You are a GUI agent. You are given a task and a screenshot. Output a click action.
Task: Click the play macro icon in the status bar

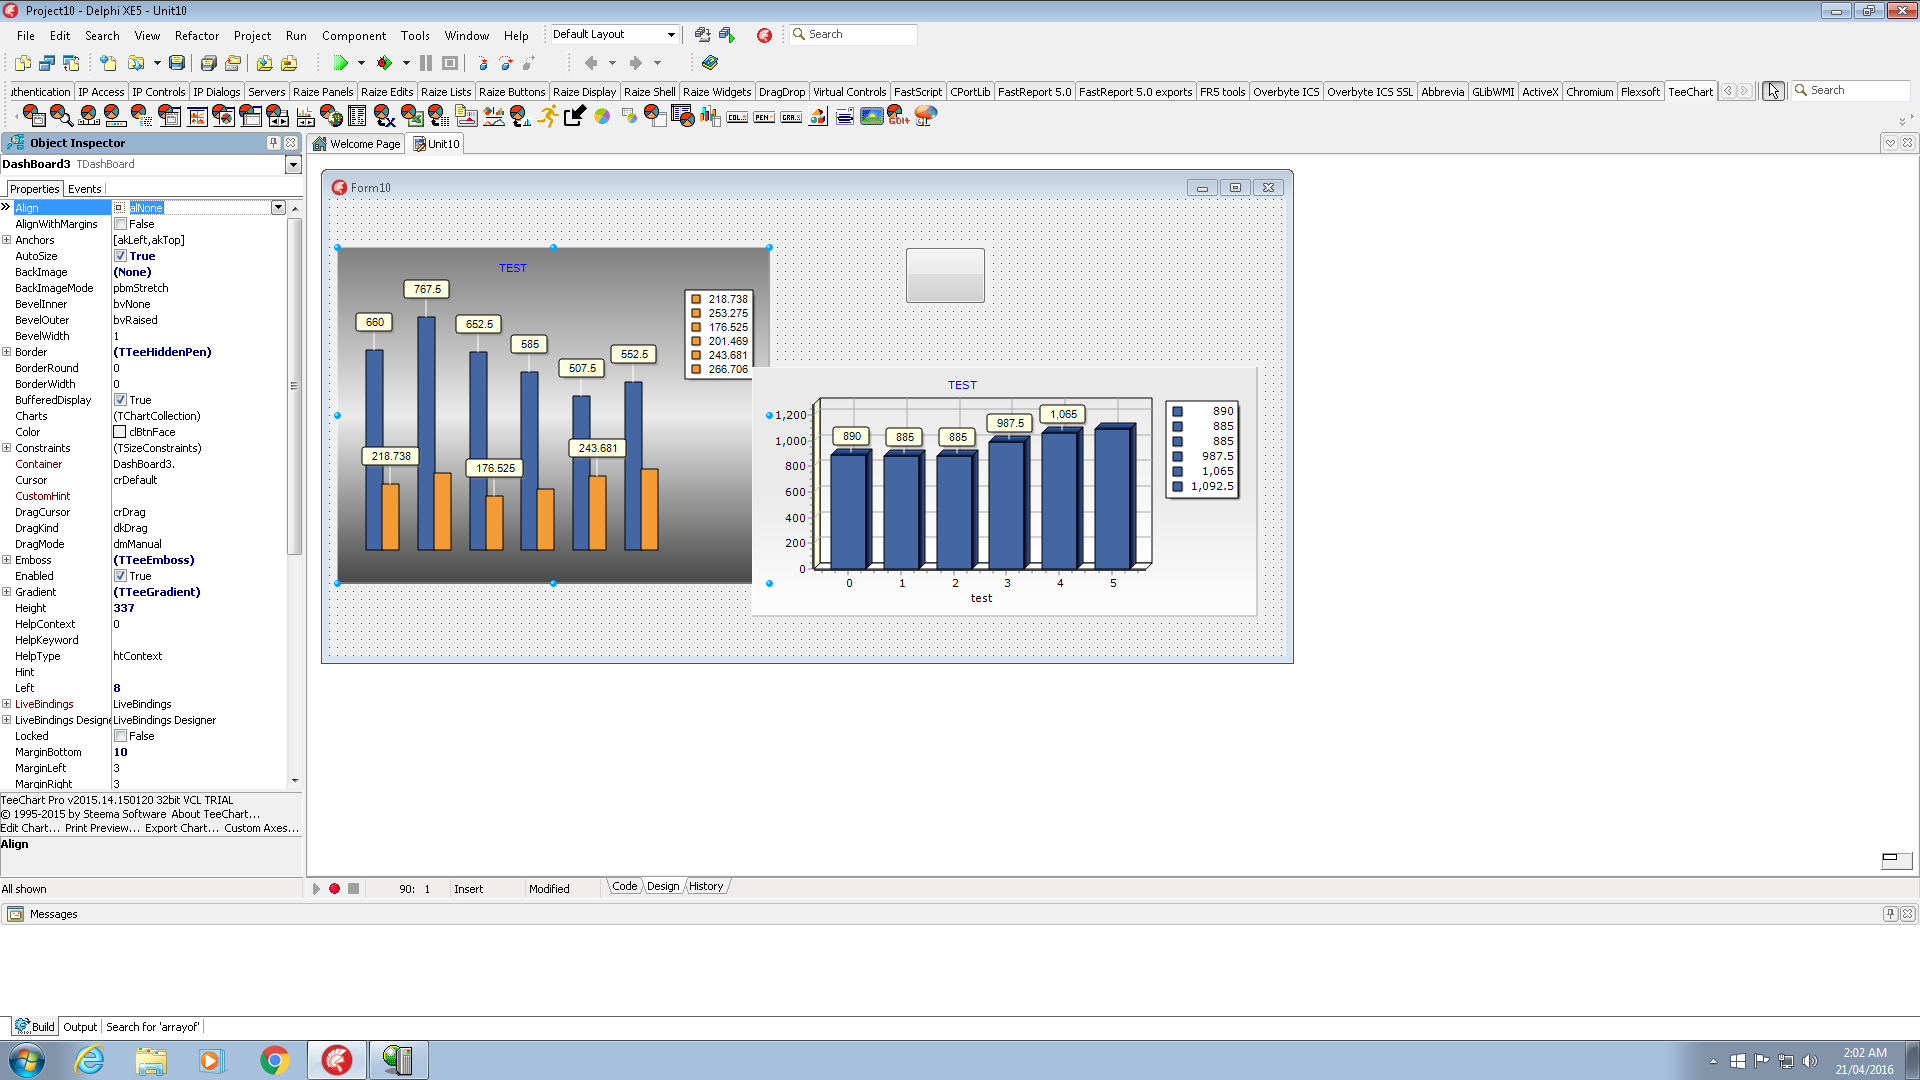316,888
